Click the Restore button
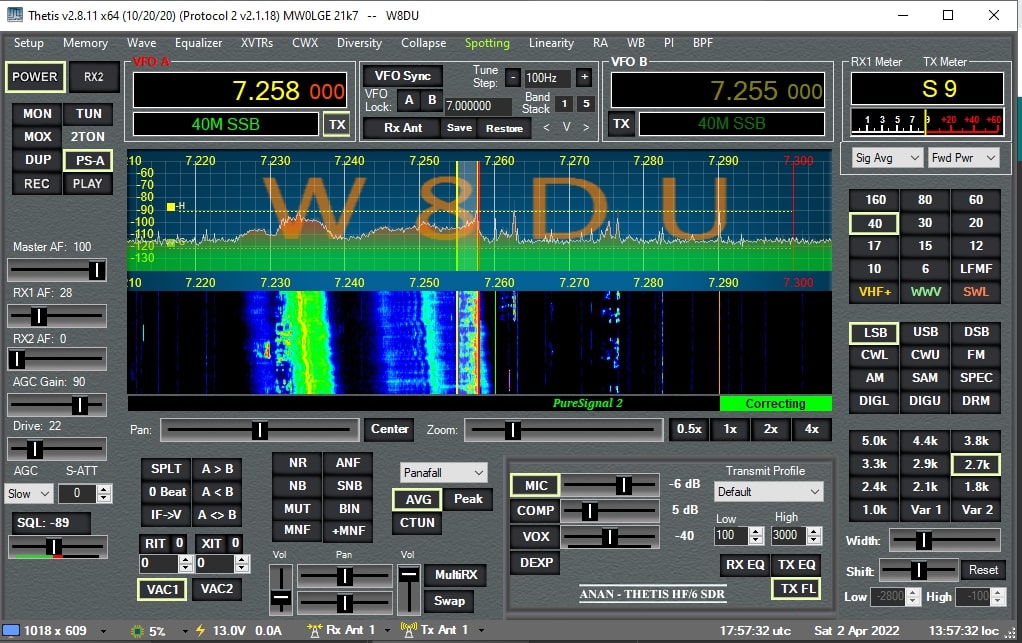Viewport: 1022px width, 643px height. tap(504, 128)
